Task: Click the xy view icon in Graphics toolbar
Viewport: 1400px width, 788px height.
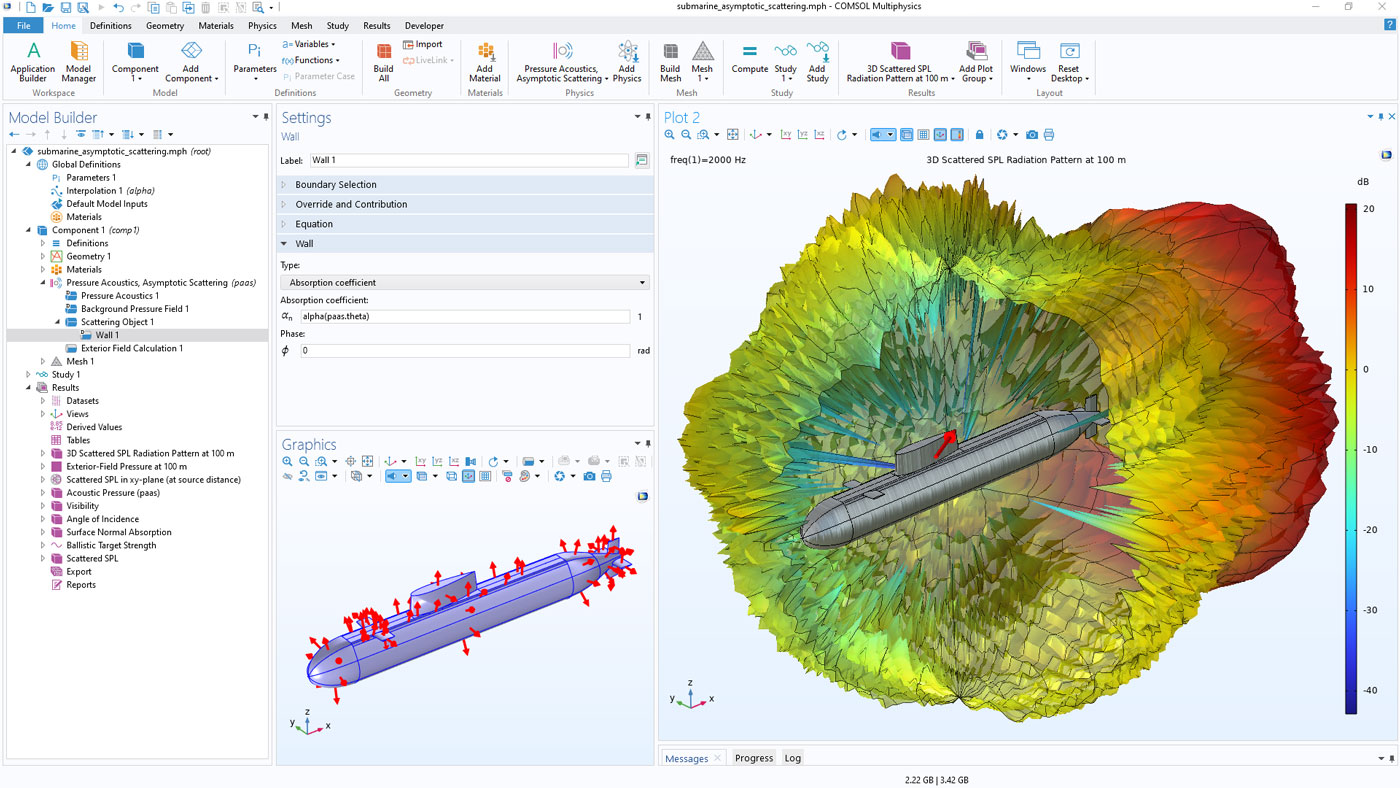Action: (x=420, y=462)
